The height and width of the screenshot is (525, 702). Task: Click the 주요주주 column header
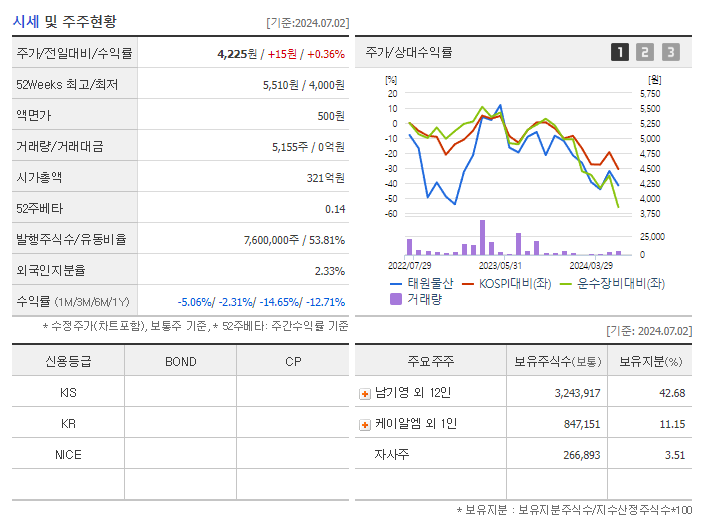click(x=431, y=361)
